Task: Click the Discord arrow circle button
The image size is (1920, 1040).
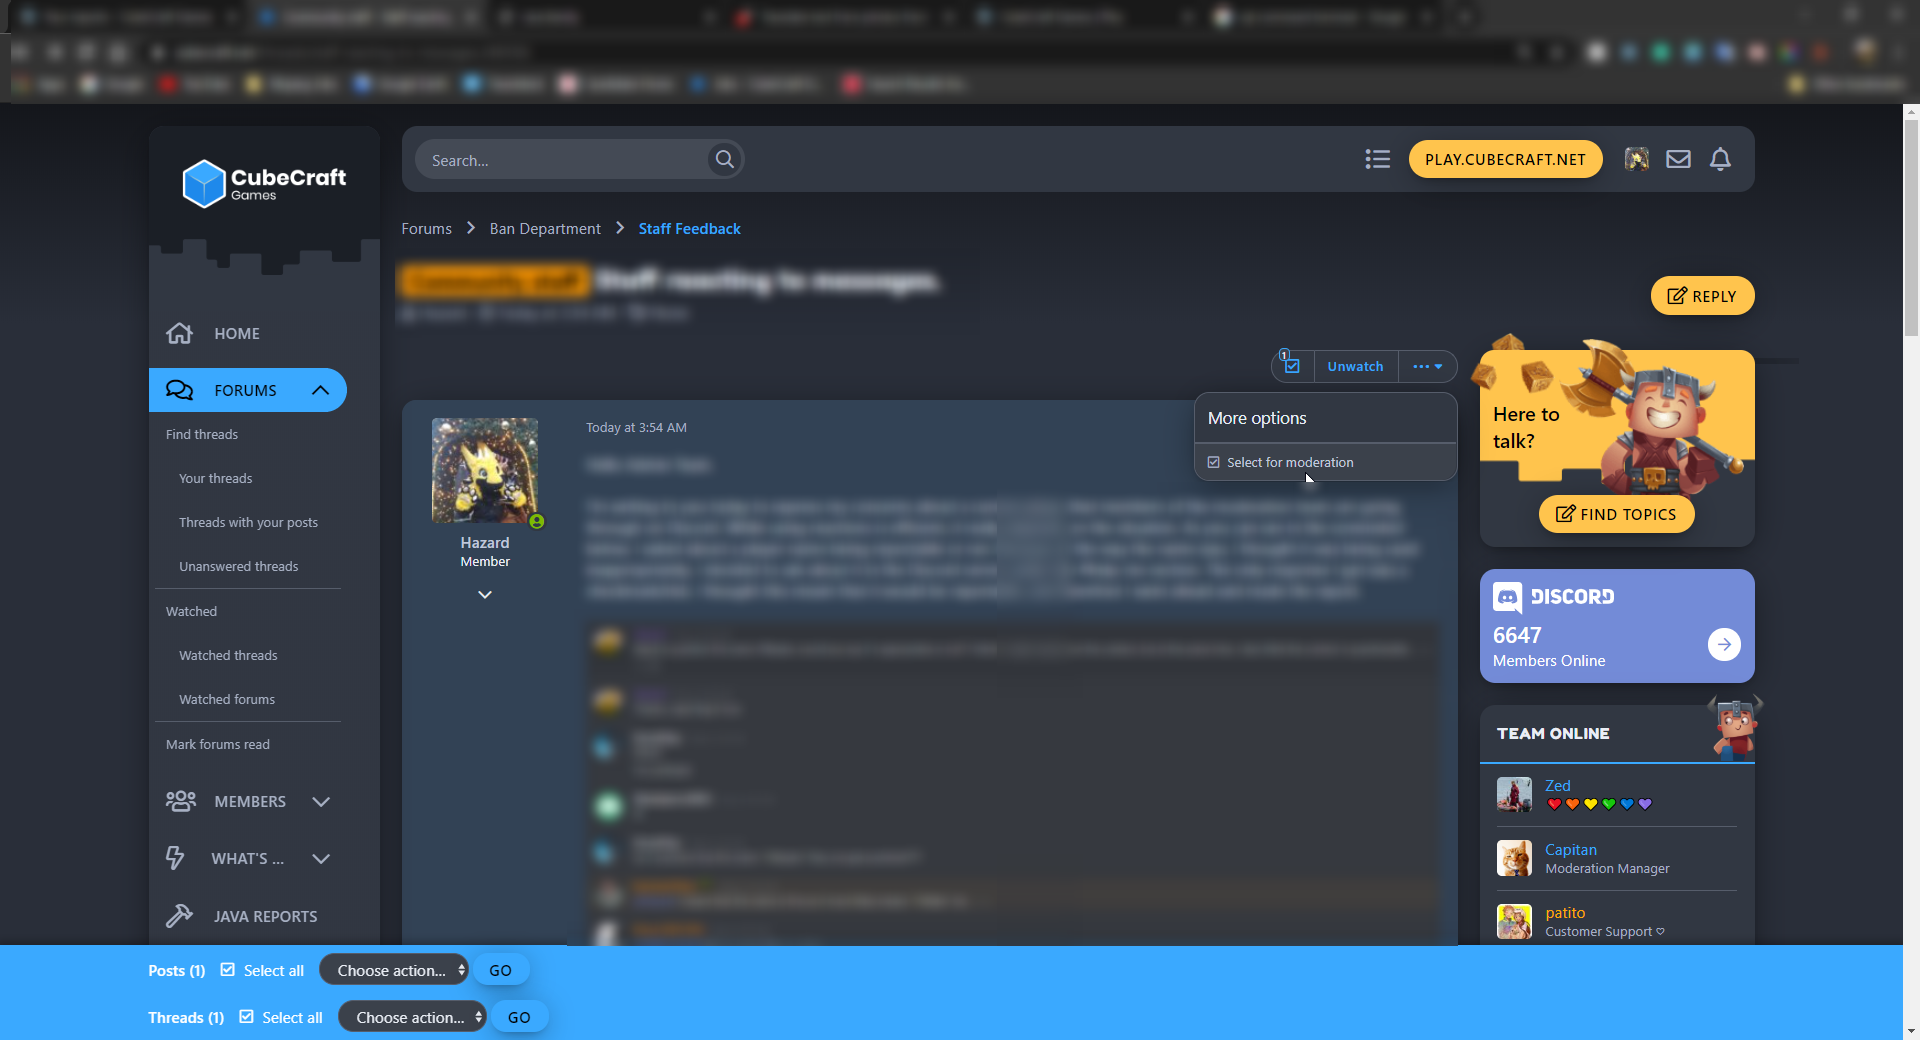Action: (1724, 644)
